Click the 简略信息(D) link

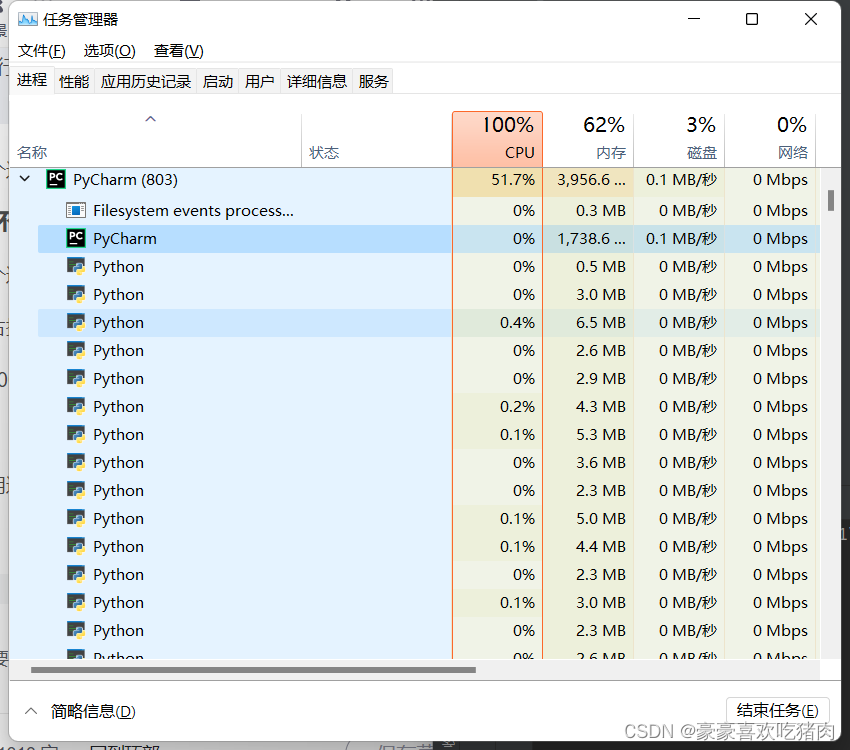(x=93, y=711)
